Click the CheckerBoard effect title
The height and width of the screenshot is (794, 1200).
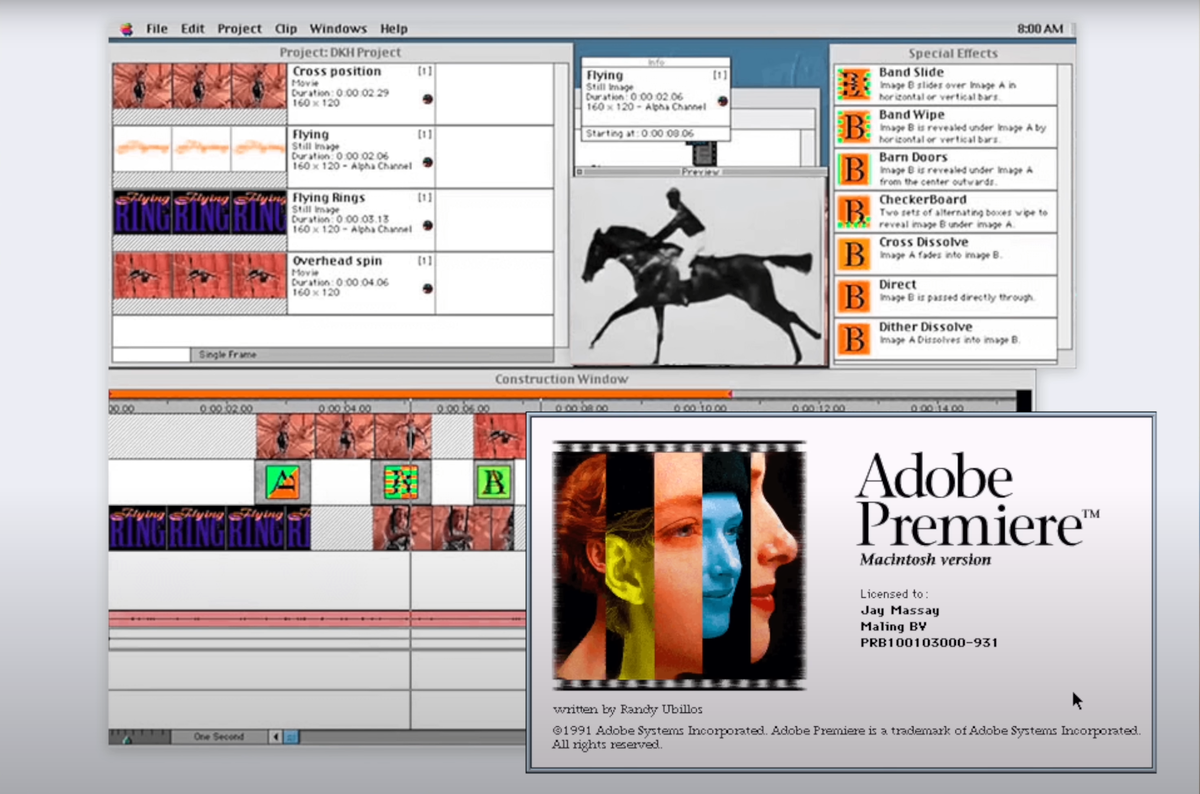coord(923,200)
